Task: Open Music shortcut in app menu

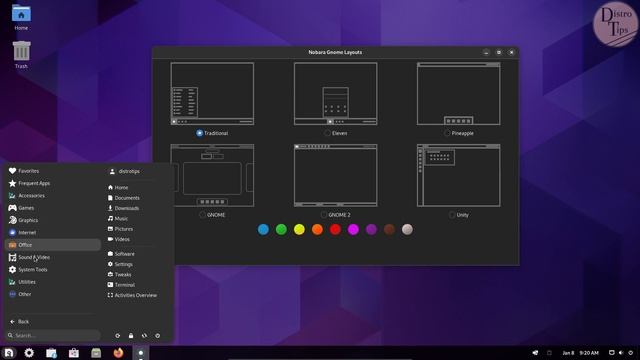Action: pos(118,218)
